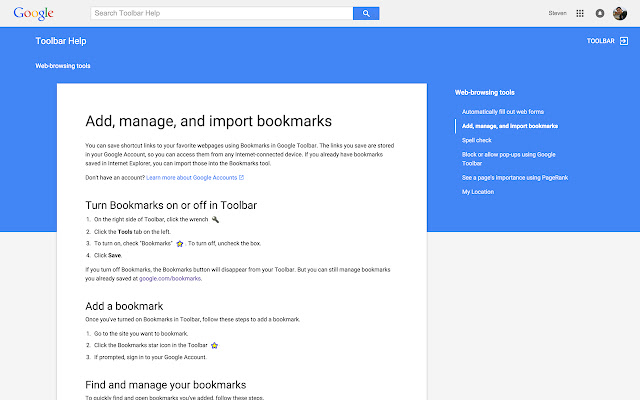Go to the TOOLBAR product link
640x400 pixels.
pyautogui.click(x=600, y=41)
